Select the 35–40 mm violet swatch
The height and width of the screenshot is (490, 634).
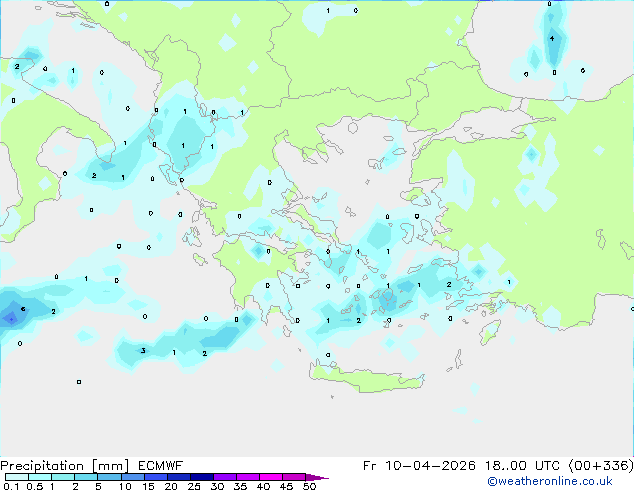247,477
